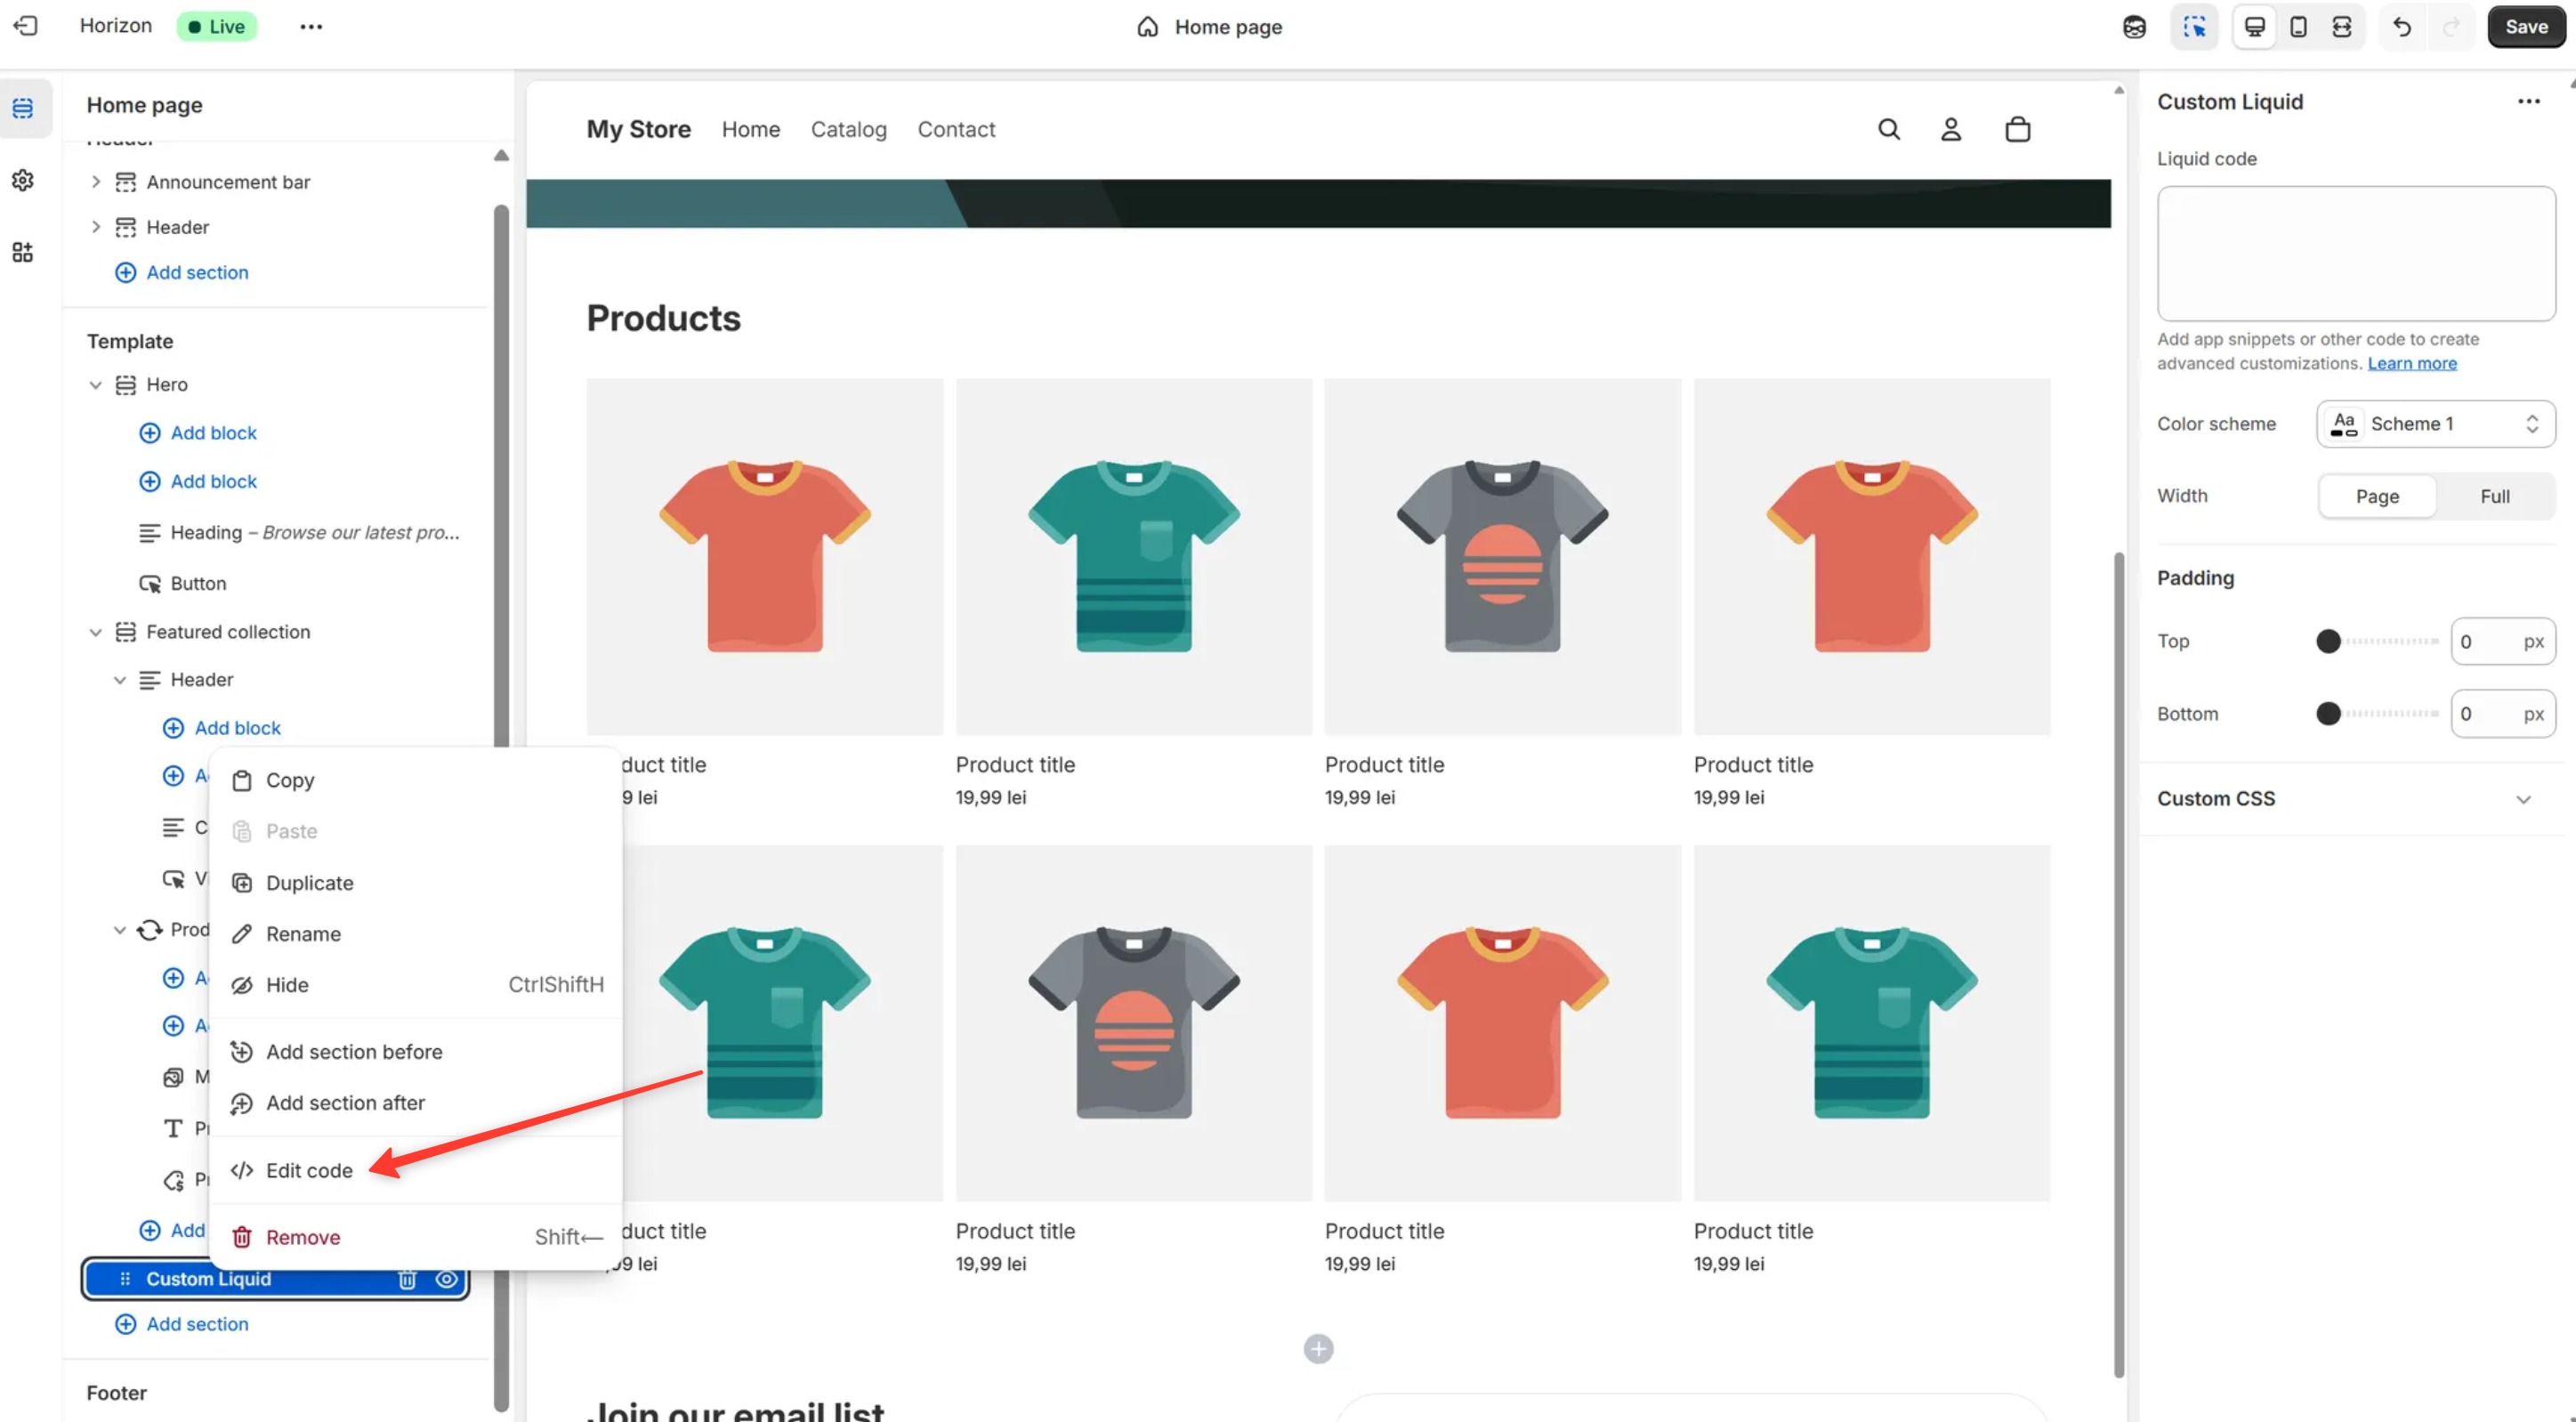2576x1422 pixels.
Task: Select Duplicate in the context menu
Action: [309, 883]
